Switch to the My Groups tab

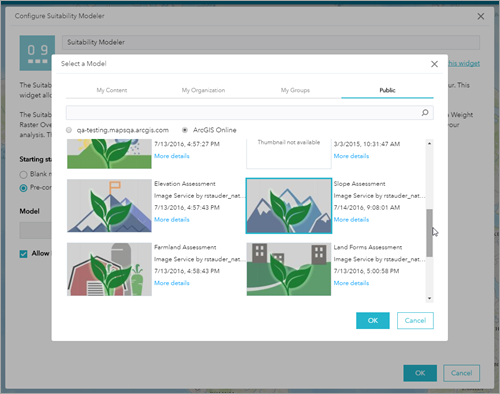pyautogui.click(x=295, y=90)
